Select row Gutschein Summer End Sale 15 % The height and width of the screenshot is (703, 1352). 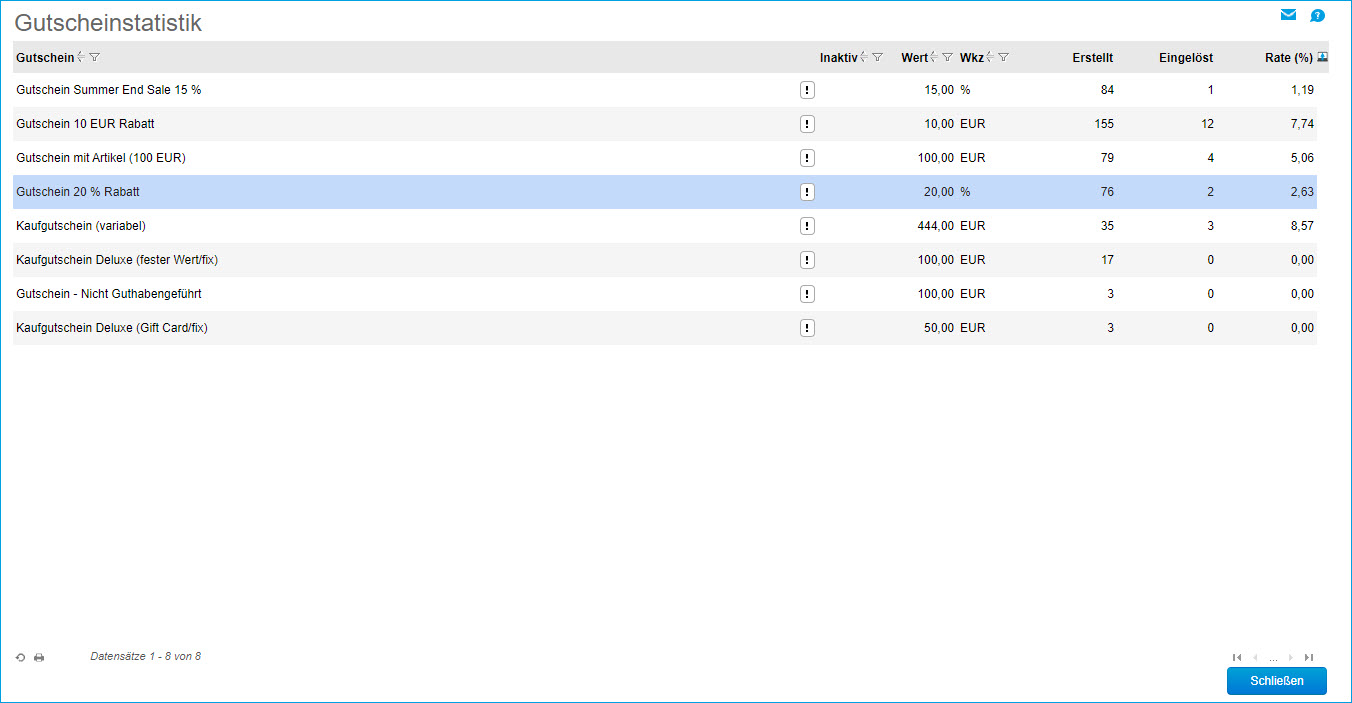(665, 90)
